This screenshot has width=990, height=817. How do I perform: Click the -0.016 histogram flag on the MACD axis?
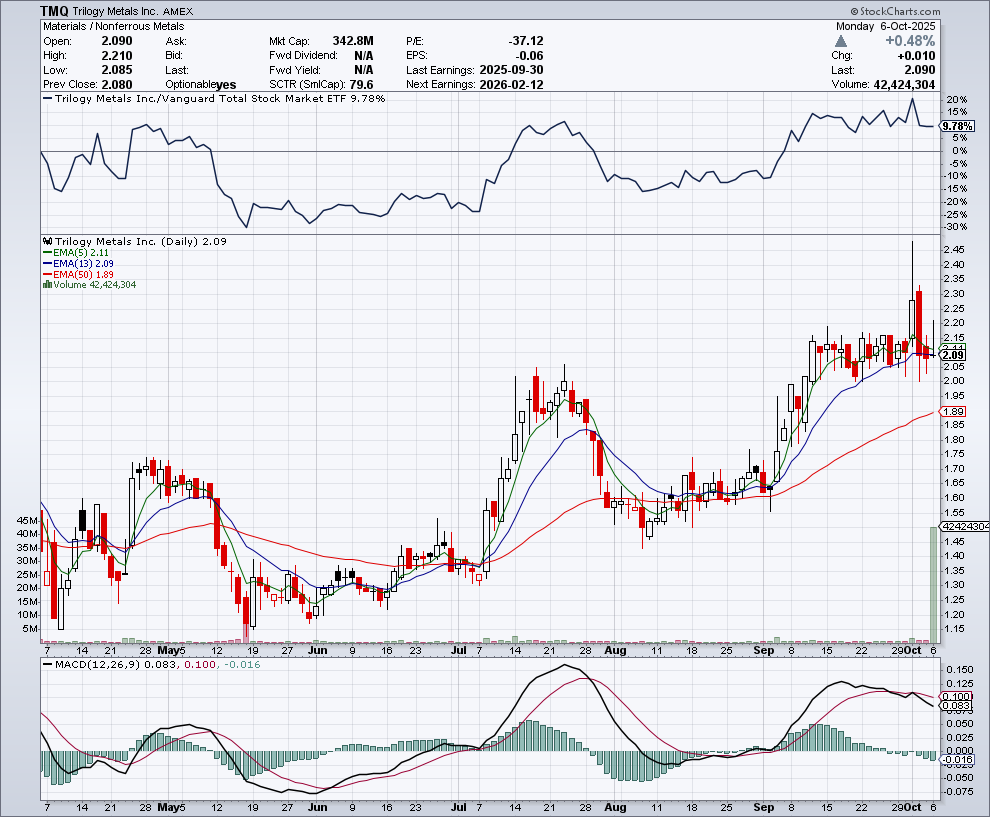tap(958, 760)
